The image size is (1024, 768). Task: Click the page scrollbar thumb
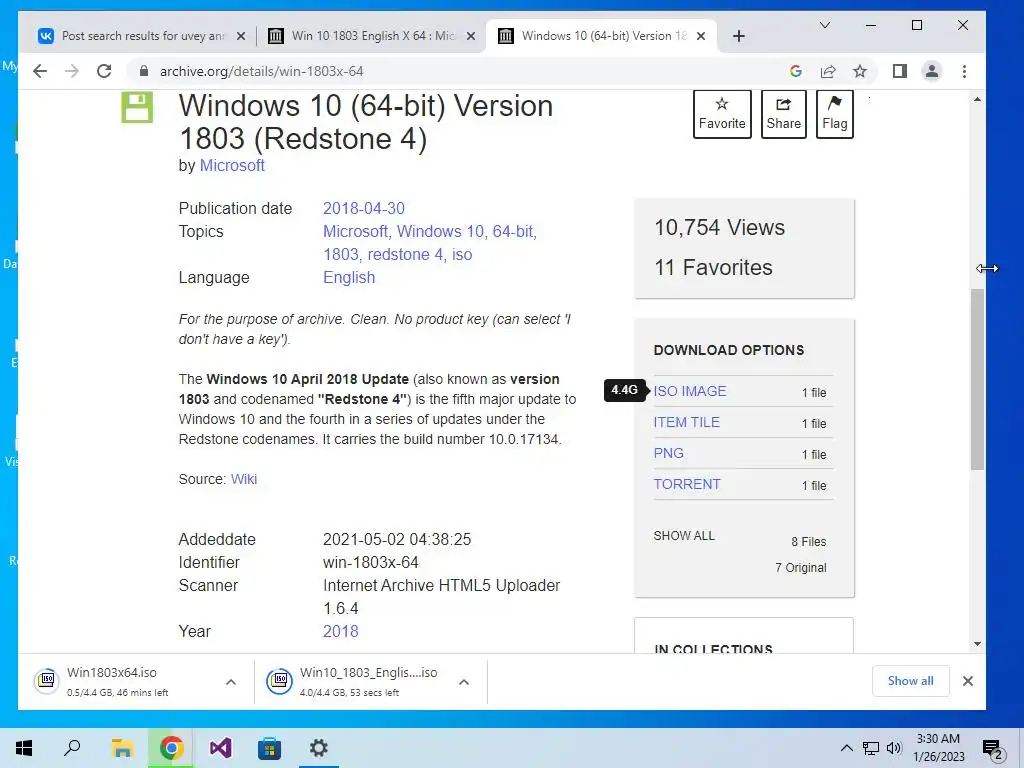point(977,379)
